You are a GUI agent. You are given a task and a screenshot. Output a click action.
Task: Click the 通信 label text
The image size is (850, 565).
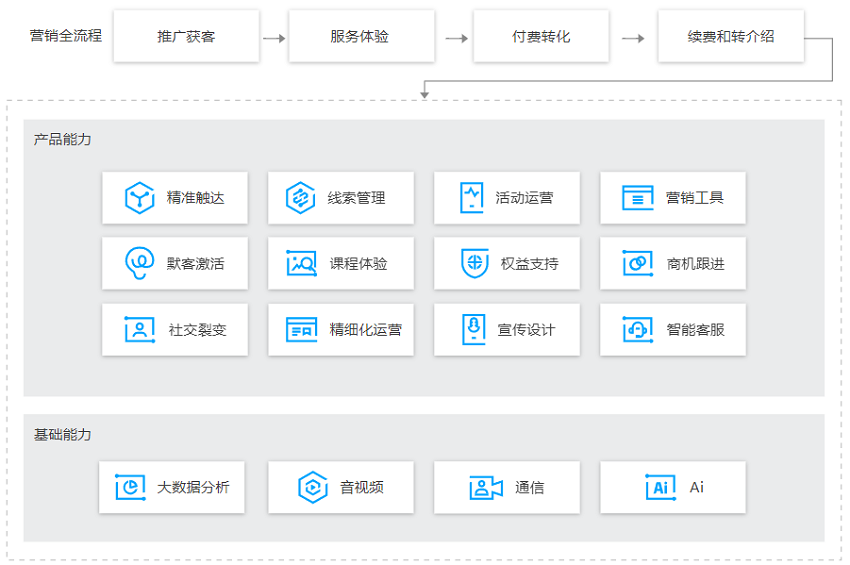tap(529, 487)
